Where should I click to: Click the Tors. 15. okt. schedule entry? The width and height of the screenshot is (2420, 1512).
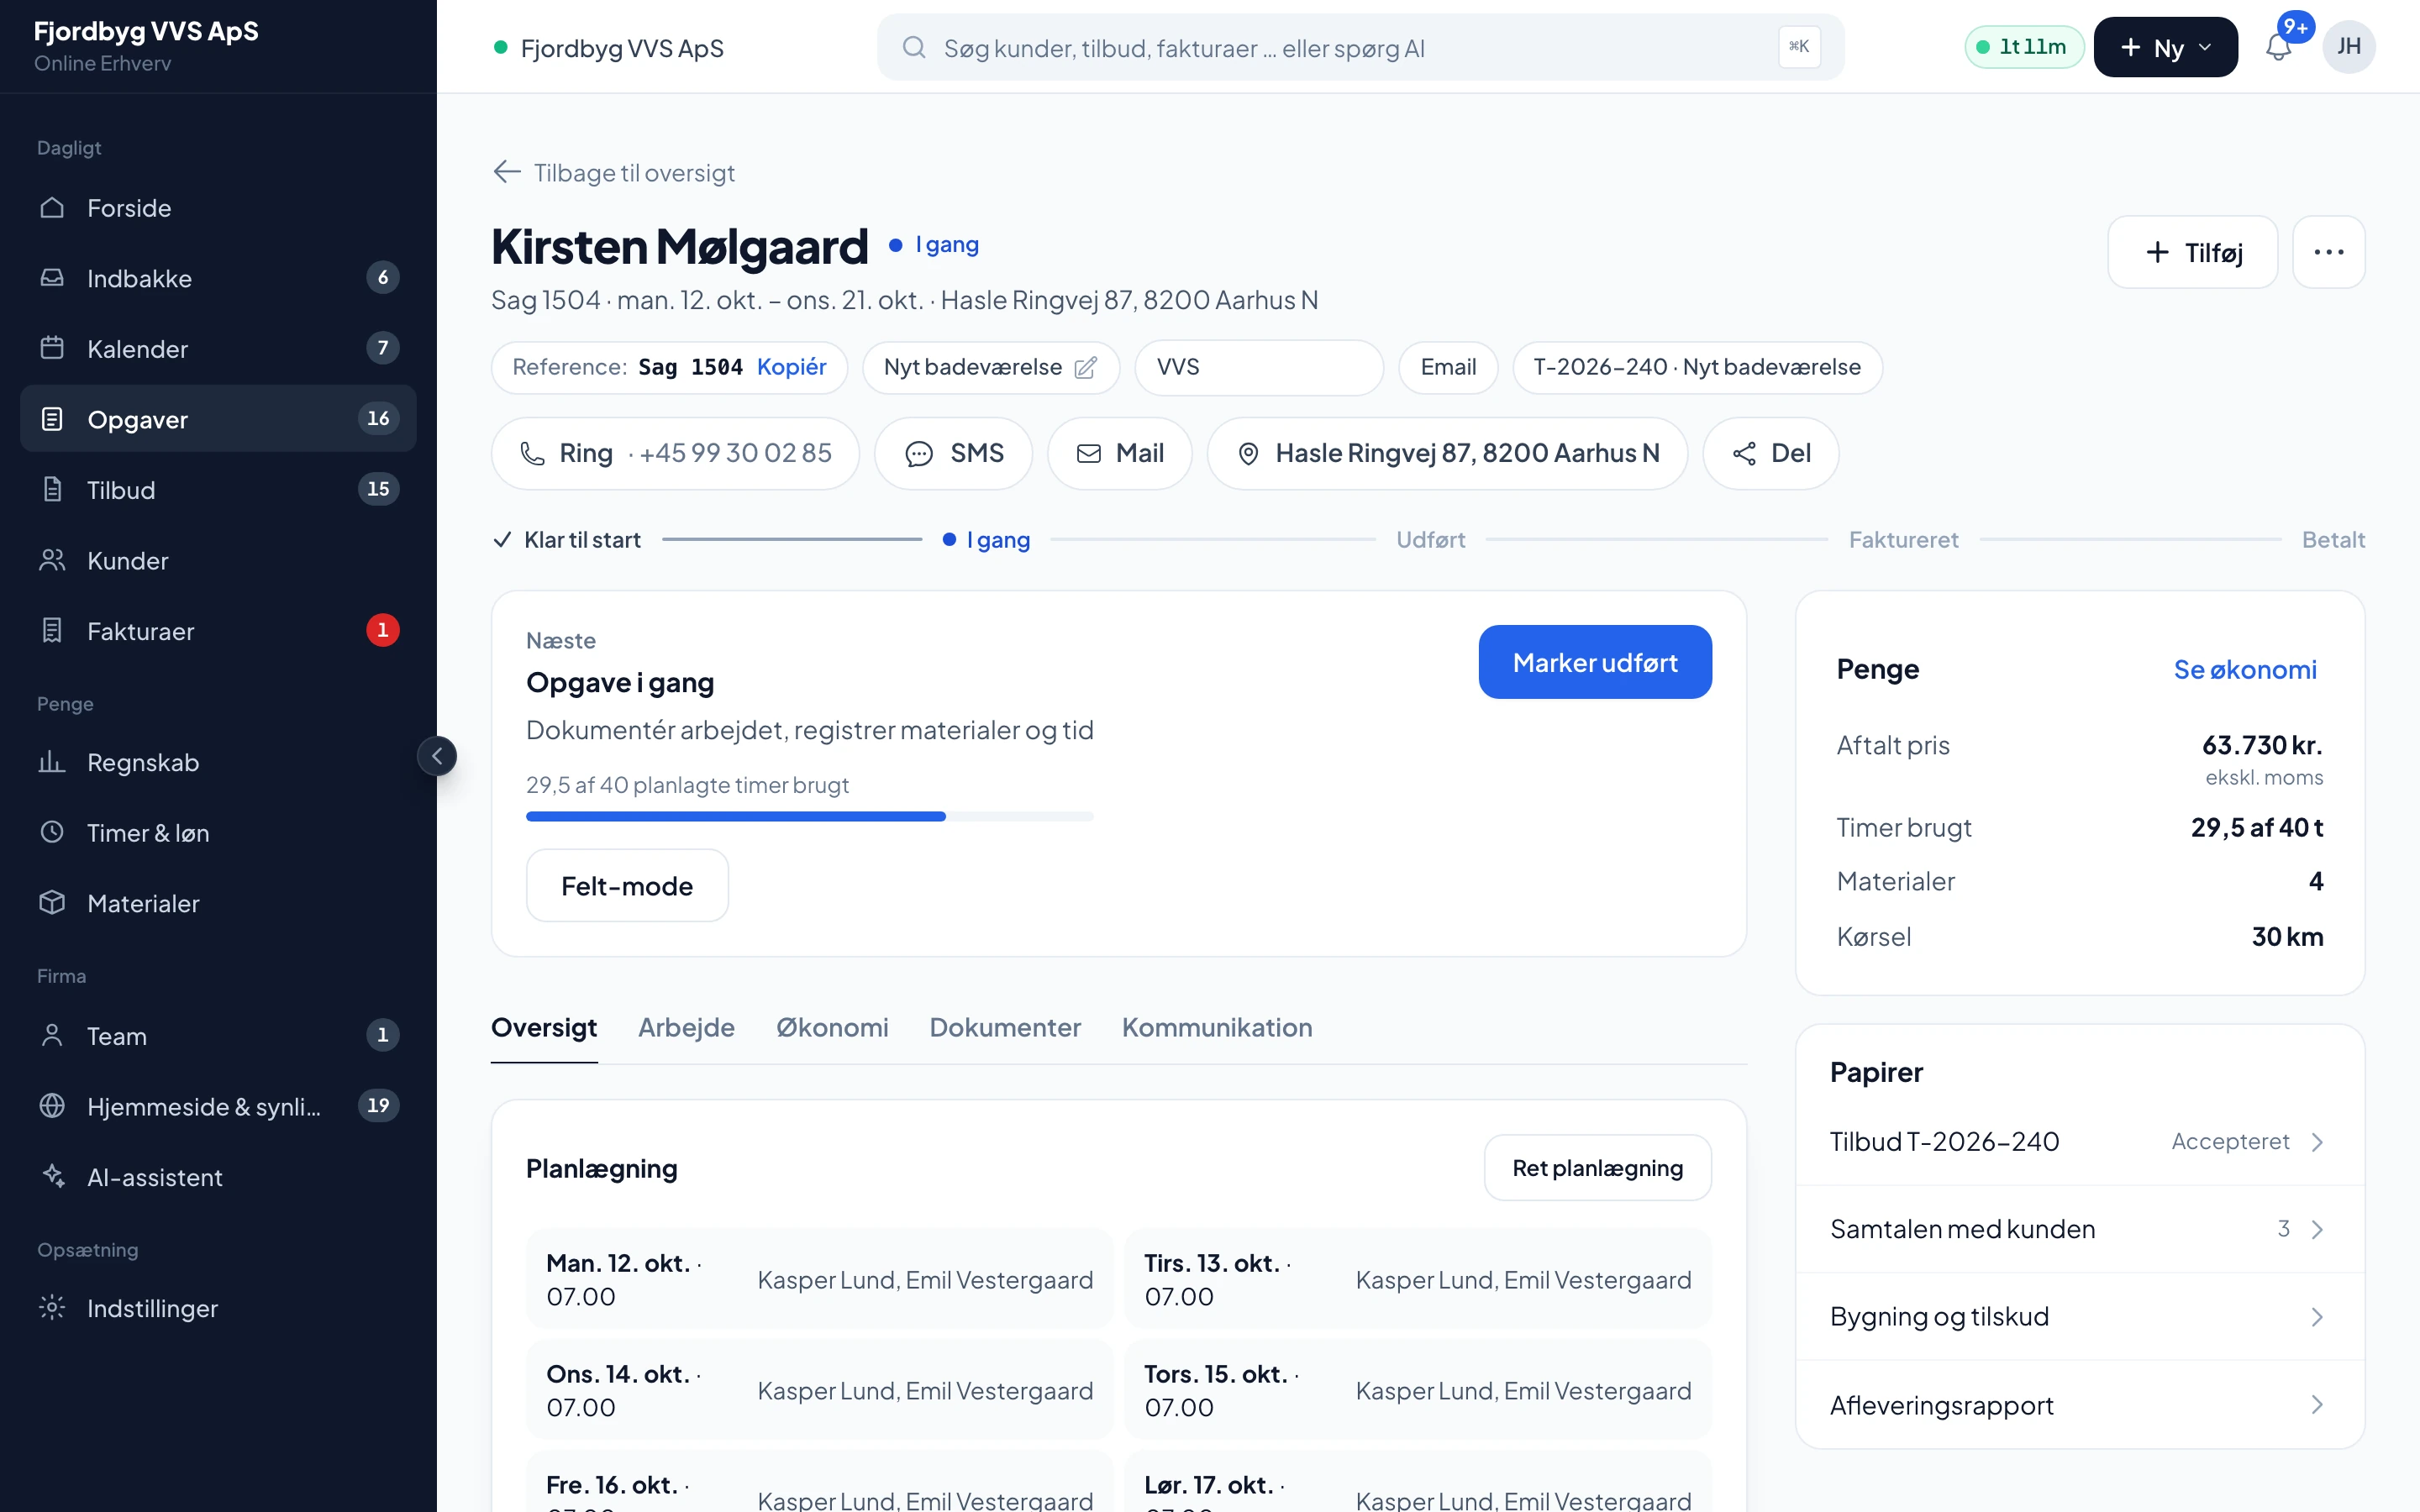pyautogui.click(x=1417, y=1391)
